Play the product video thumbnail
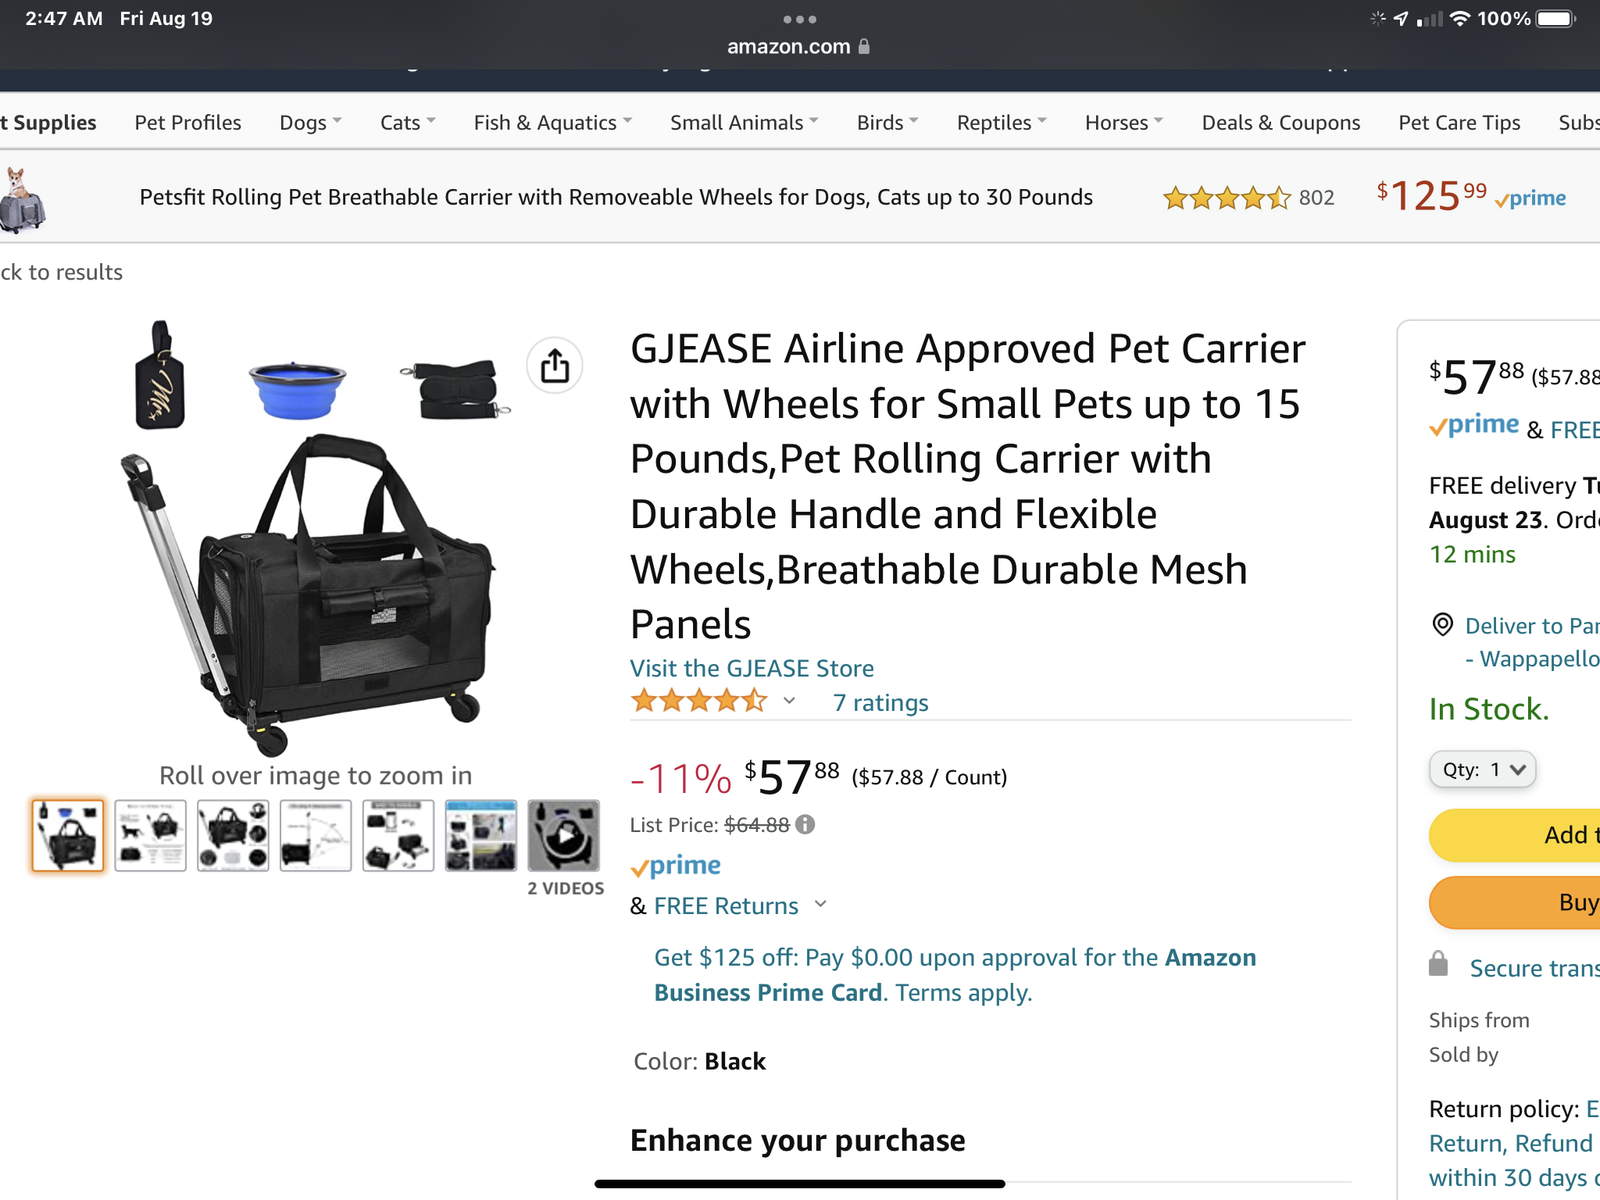The height and width of the screenshot is (1200, 1600). (564, 835)
